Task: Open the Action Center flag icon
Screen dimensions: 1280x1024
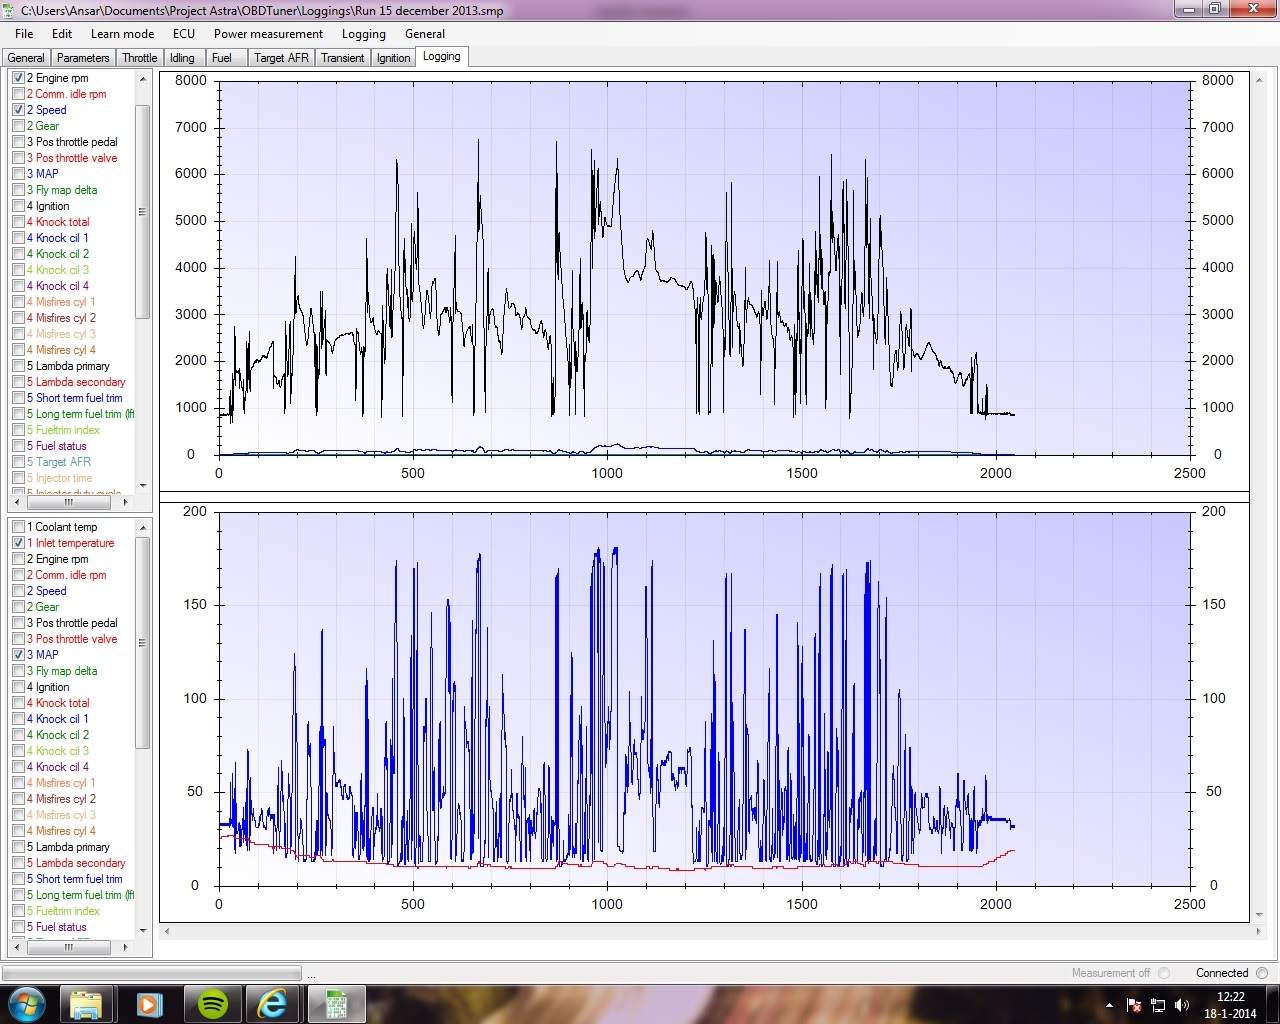Action: tap(1134, 1005)
